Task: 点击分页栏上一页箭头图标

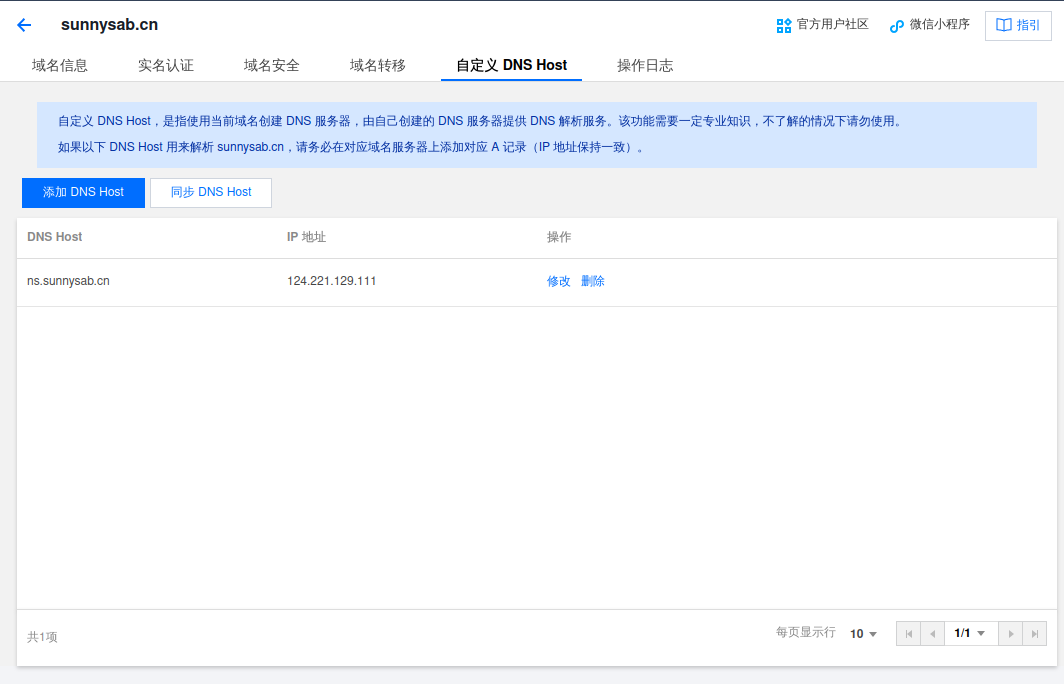Action: click(x=933, y=633)
